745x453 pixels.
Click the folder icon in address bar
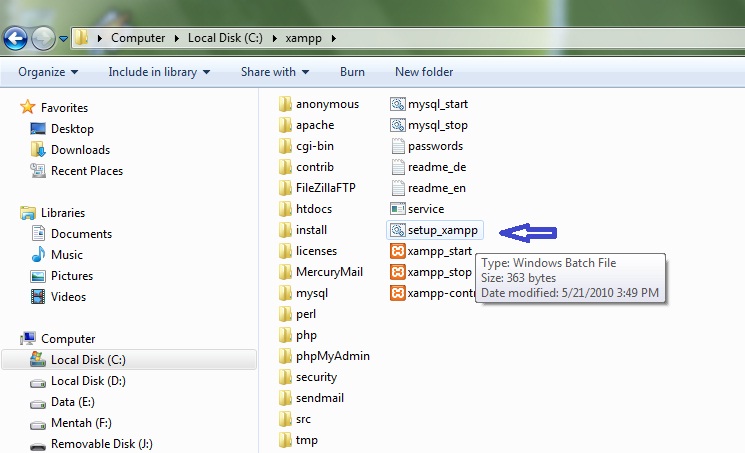pos(82,38)
